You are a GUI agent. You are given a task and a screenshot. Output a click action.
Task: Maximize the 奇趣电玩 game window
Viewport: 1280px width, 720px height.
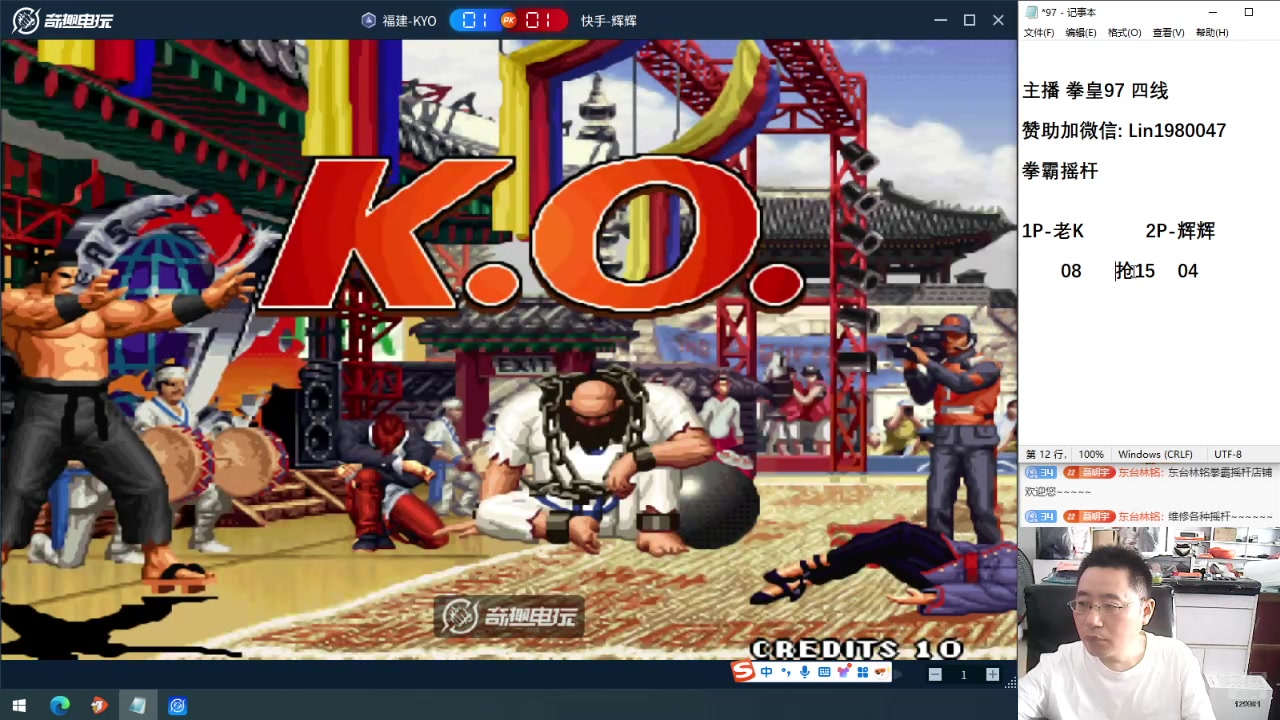click(969, 20)
